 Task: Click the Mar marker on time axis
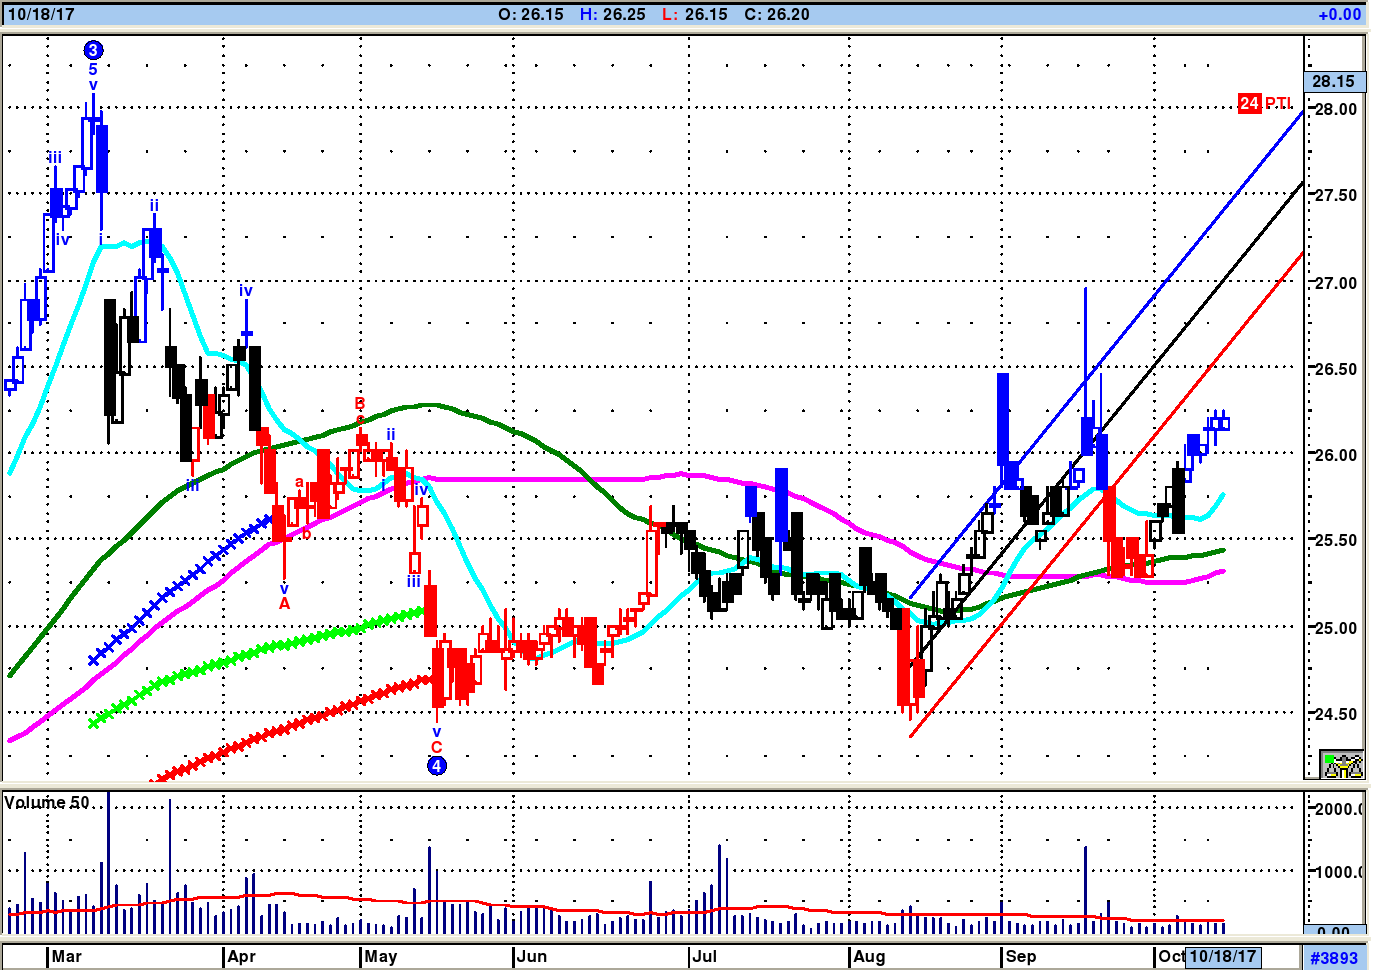[x=67, y=956]
